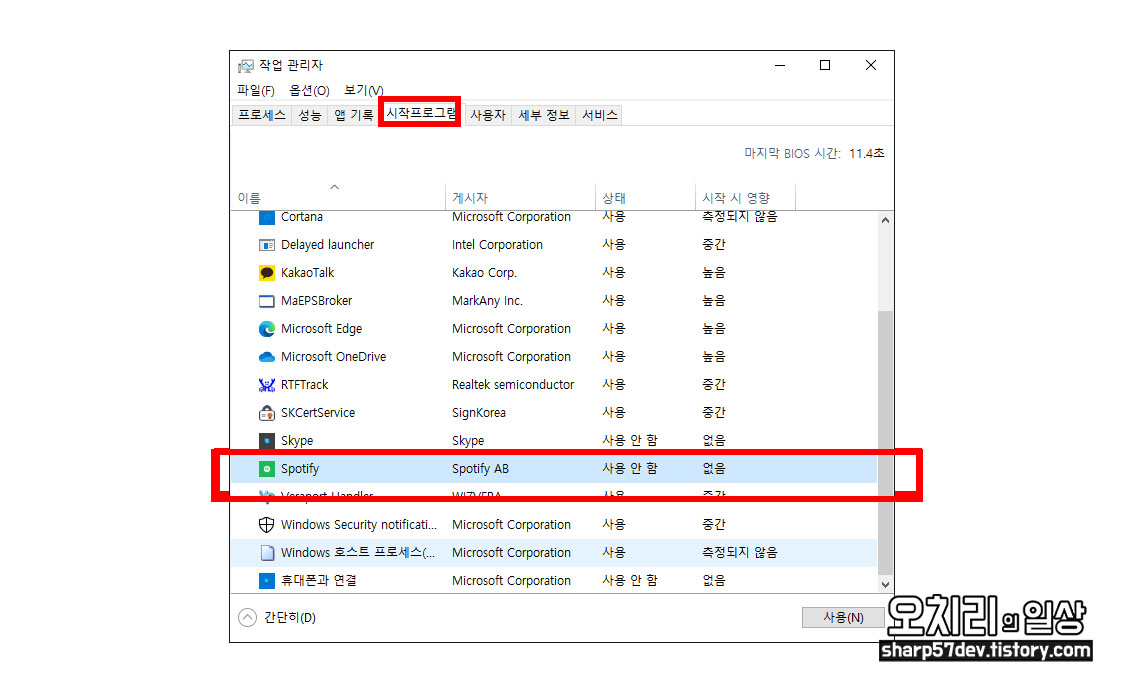Image resolution: width=1124 pixels, height=693 pixels.
Task: Open the 파일(F) menu
Action: pos(256,90)
